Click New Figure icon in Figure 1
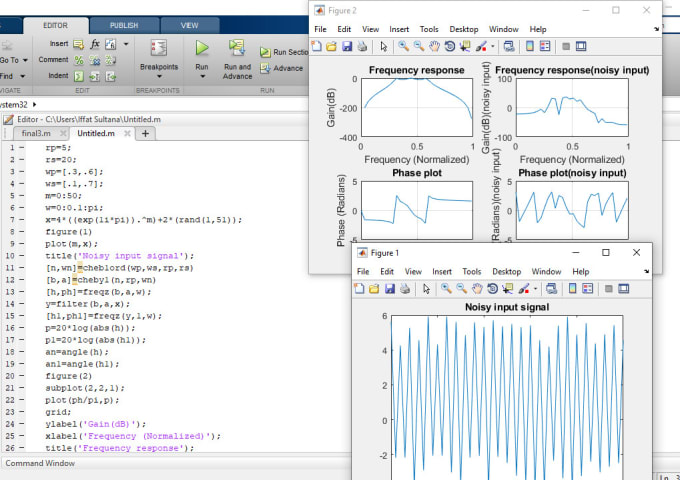Viewport: 680px width, 480px height. [359, 288]
